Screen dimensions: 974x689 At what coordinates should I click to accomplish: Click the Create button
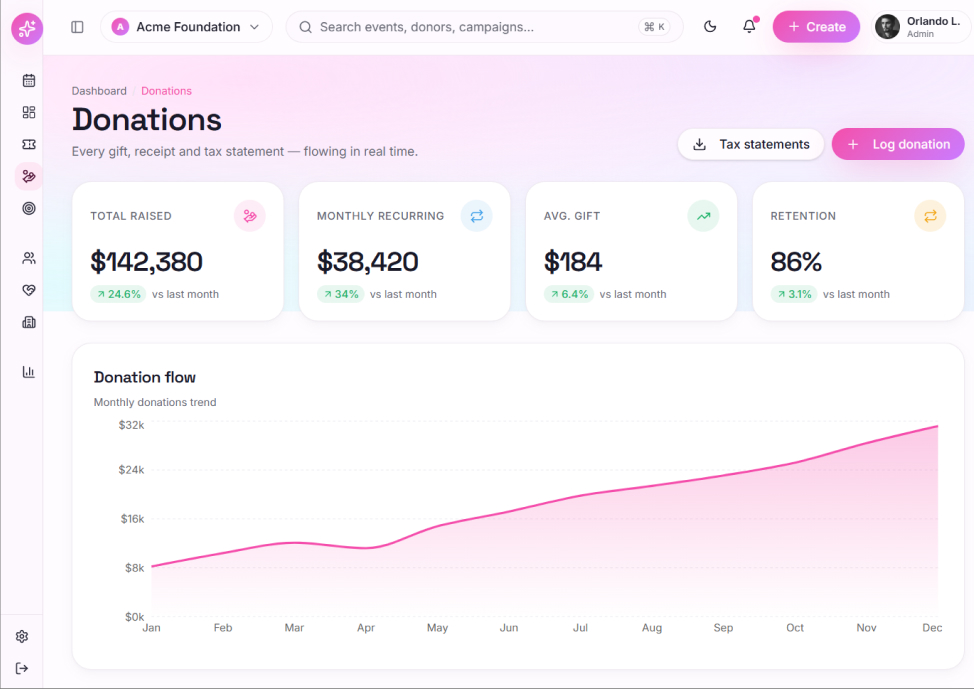tap(816, 27)
